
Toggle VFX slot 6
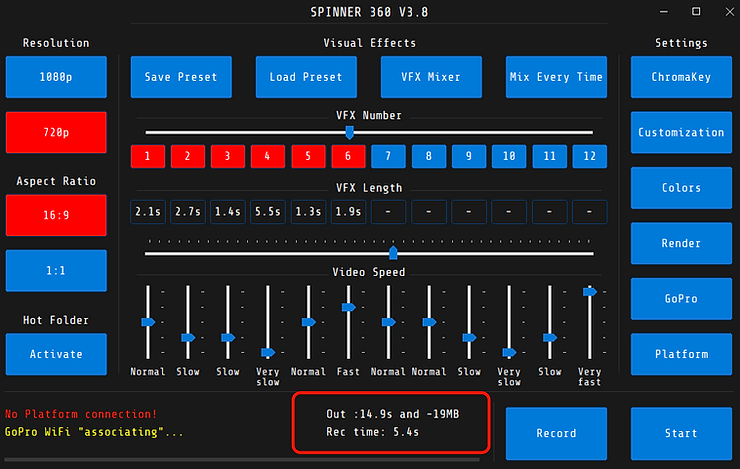click(348, 156)
